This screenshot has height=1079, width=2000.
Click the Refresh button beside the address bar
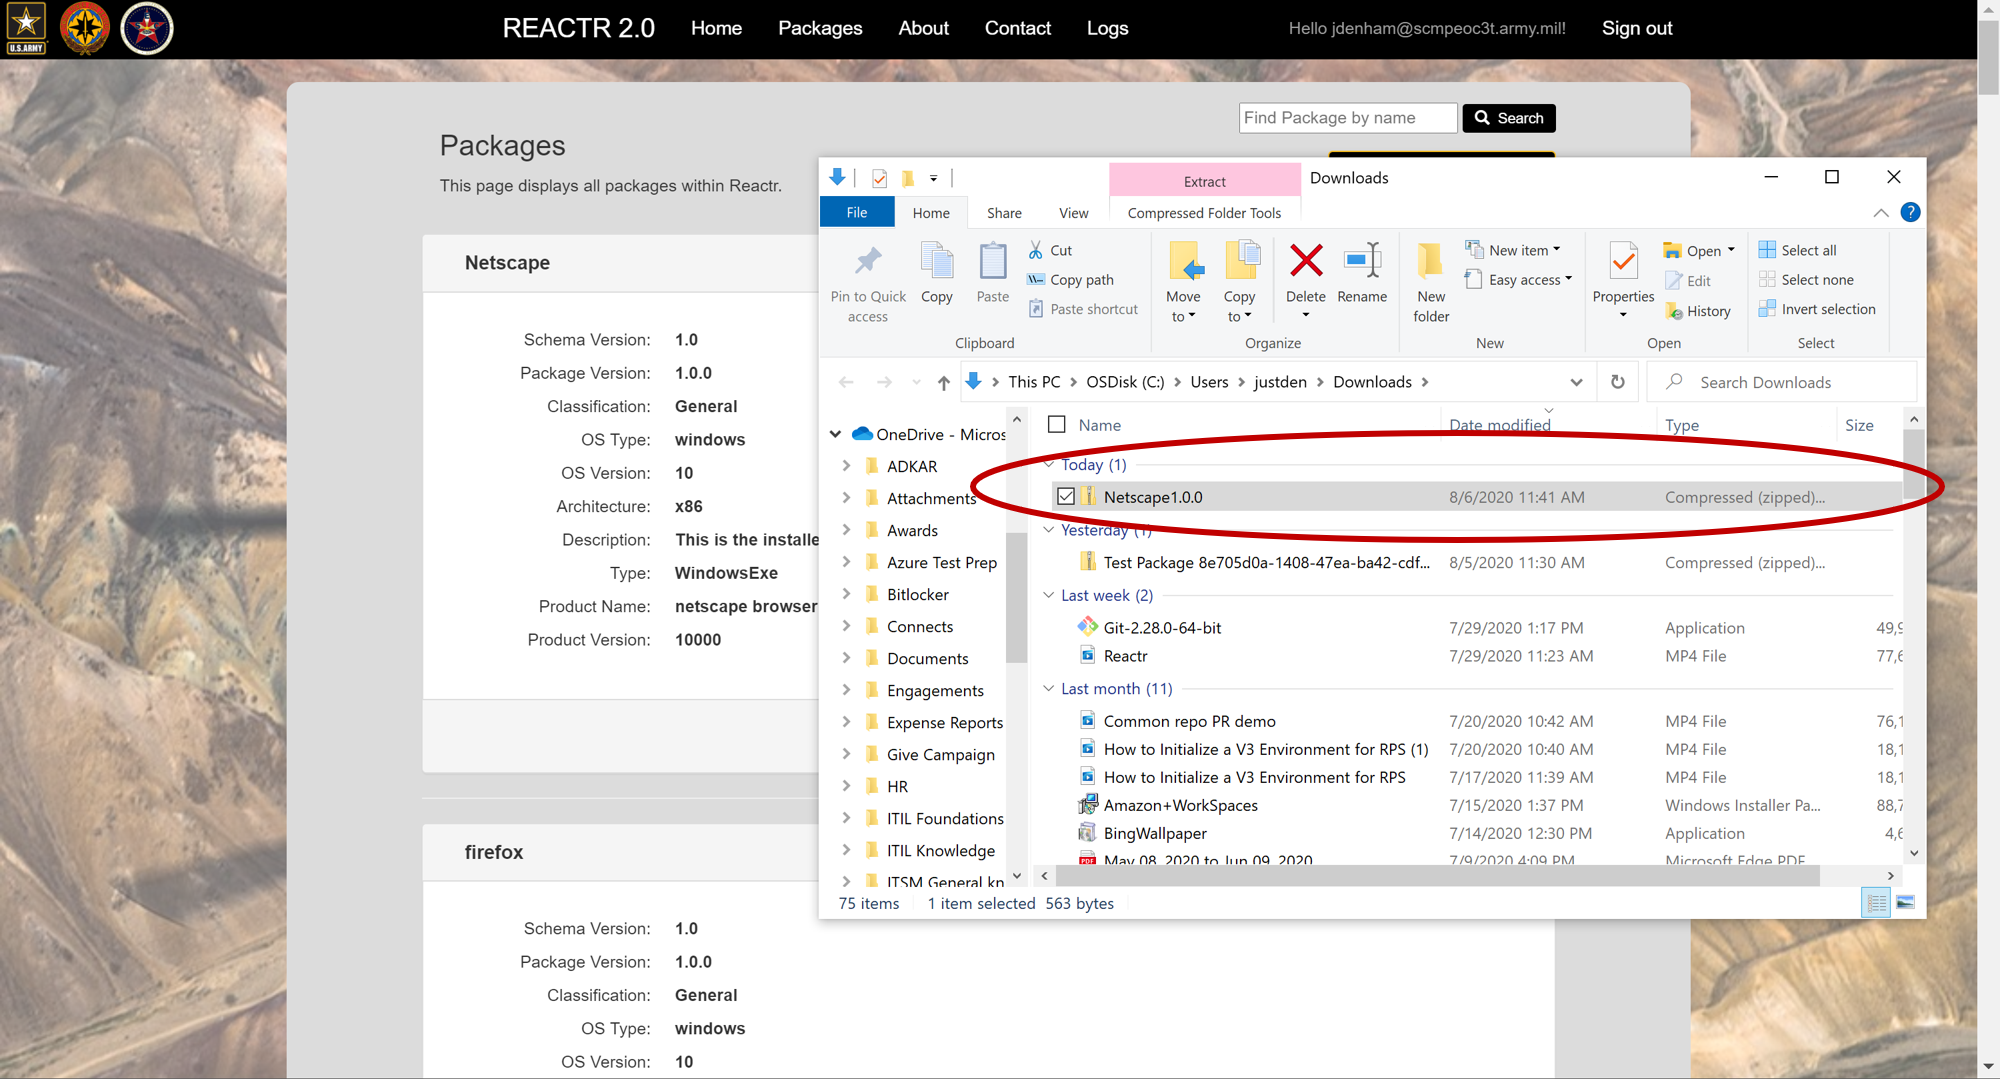[x=1618, y=382]
